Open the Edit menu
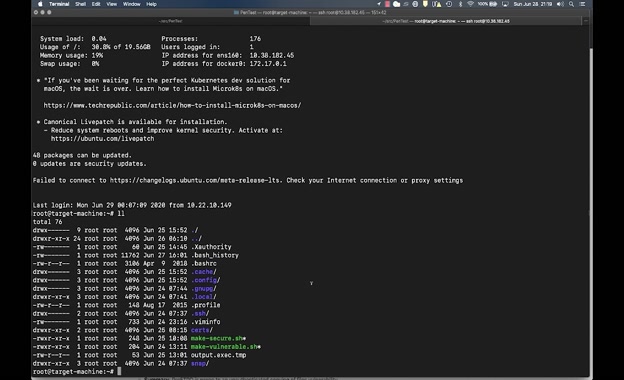624x380 pixels. click(96, 4)
